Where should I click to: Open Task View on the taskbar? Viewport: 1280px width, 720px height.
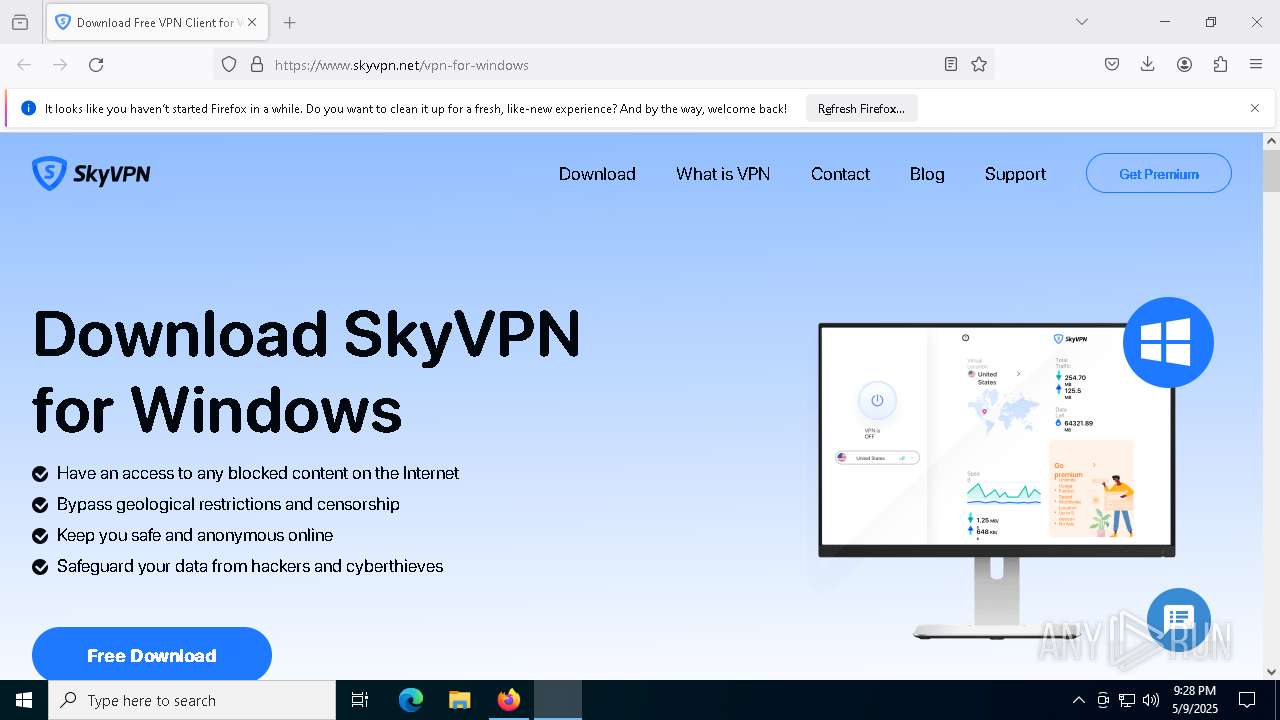coord(360,700)
